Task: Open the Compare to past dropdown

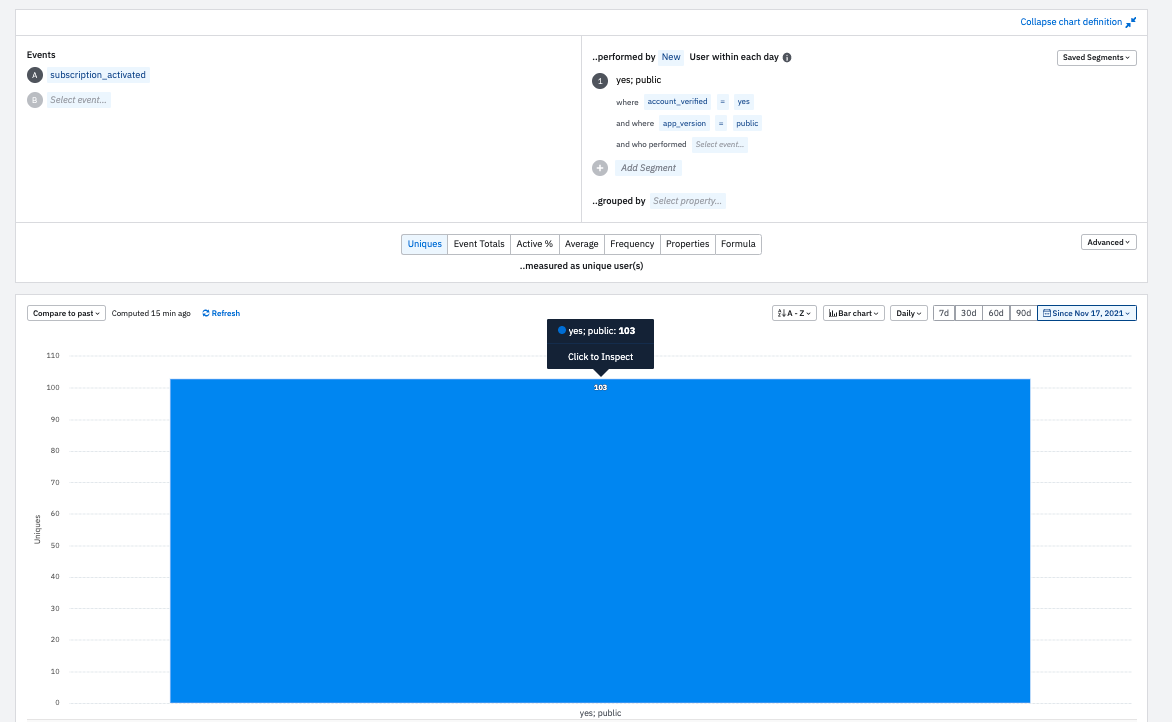Action: click(67, 313)
